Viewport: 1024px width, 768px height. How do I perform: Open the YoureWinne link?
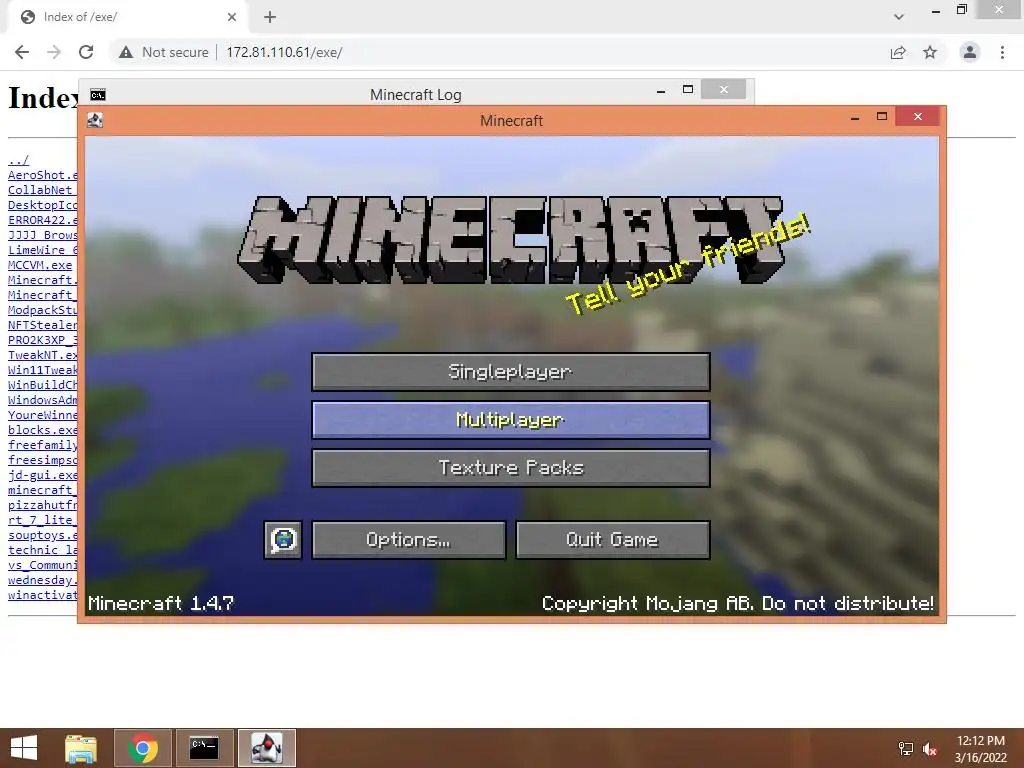coord(42,415)
